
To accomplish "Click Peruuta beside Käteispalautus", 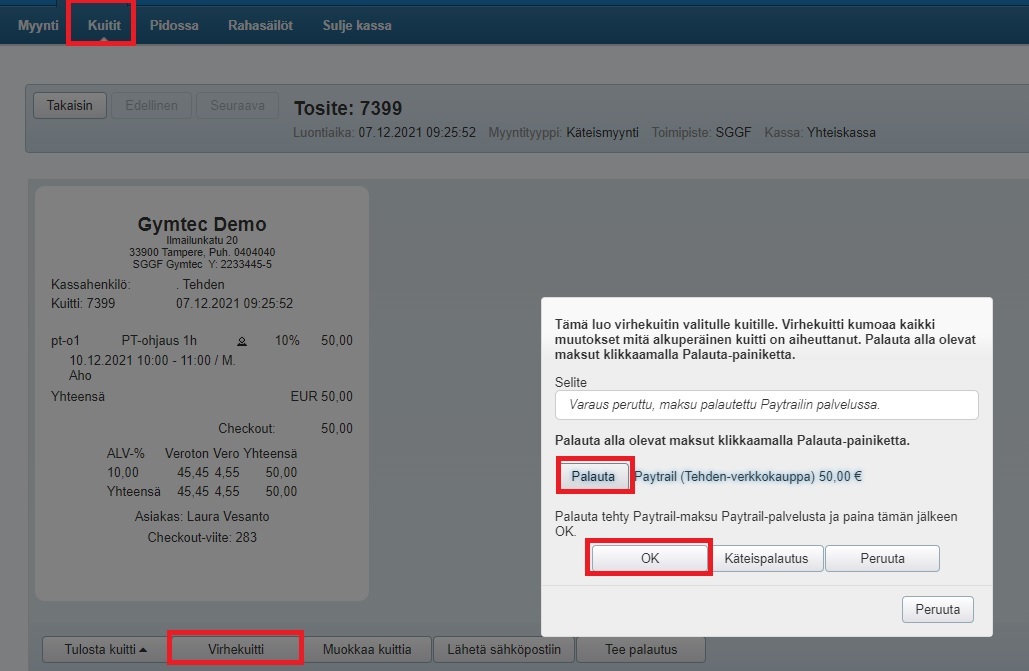I will 882,558.
